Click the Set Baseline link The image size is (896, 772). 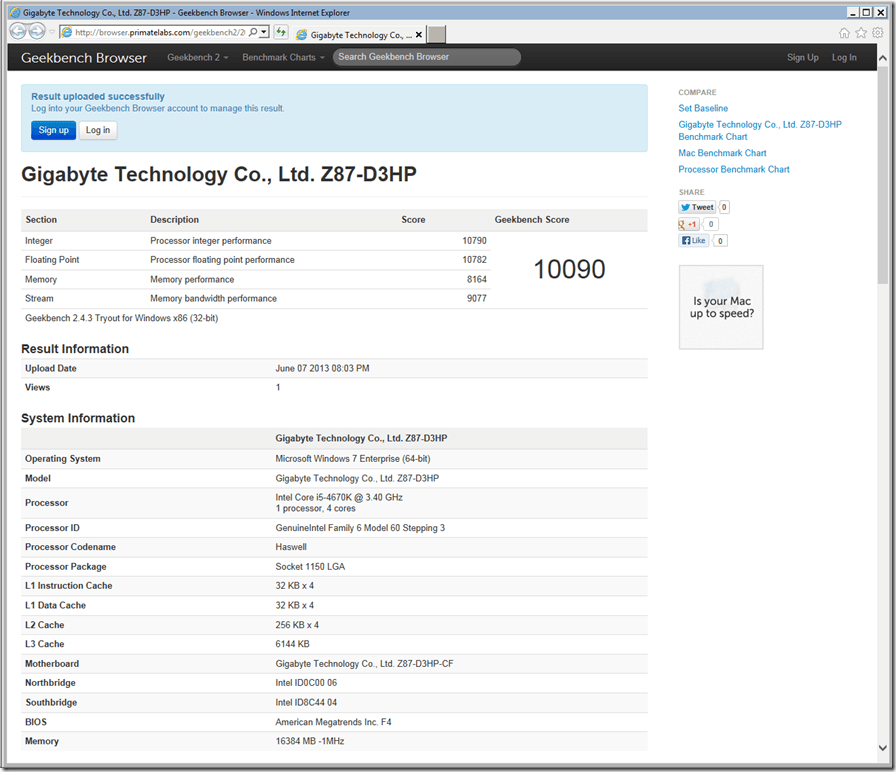[x=703, y=108]
